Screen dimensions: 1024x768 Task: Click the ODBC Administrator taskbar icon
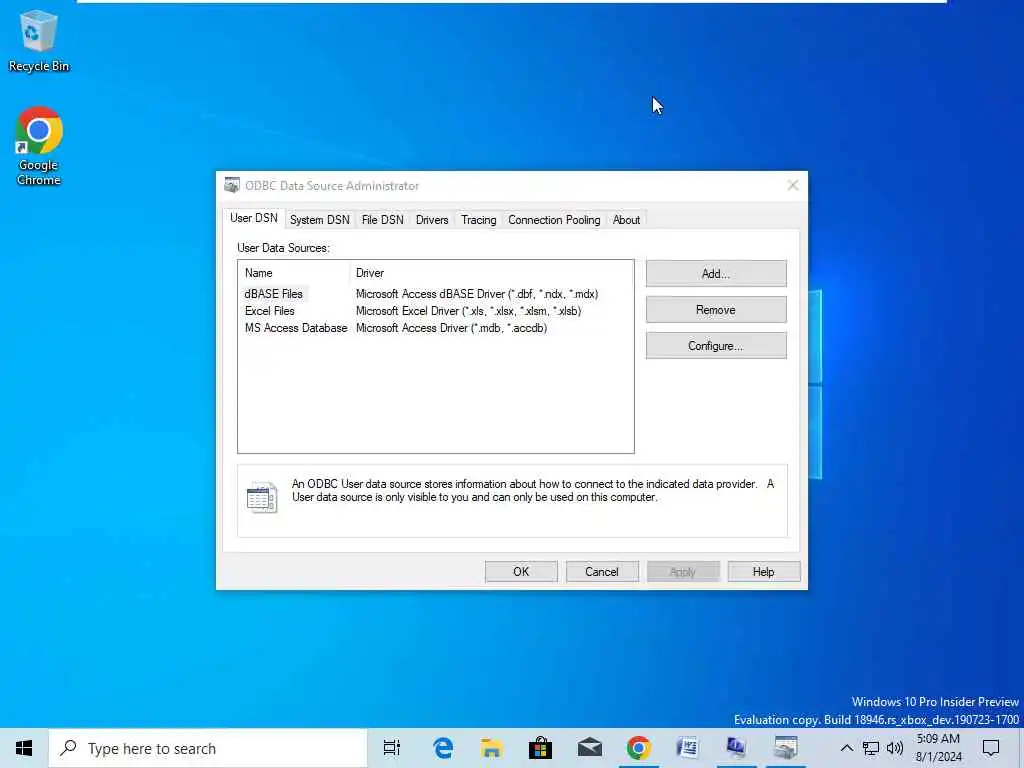(786, 748)
